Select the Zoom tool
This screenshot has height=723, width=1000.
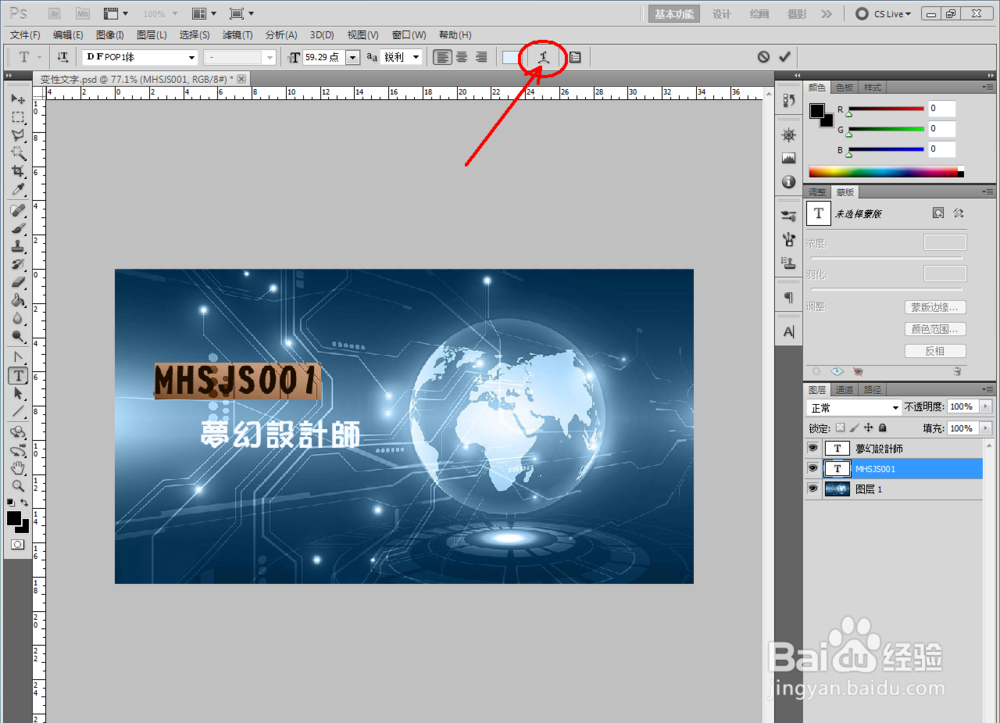[18, 486]
